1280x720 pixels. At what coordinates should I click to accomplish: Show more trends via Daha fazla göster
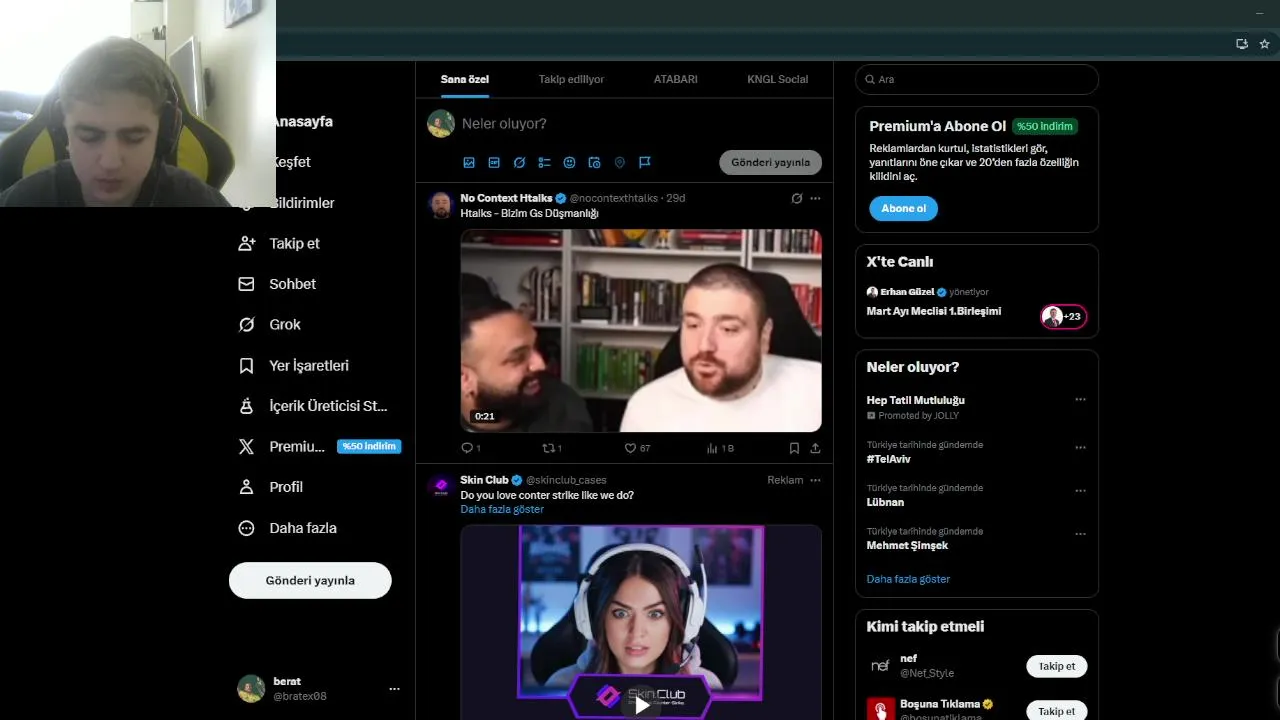(908, 579)
